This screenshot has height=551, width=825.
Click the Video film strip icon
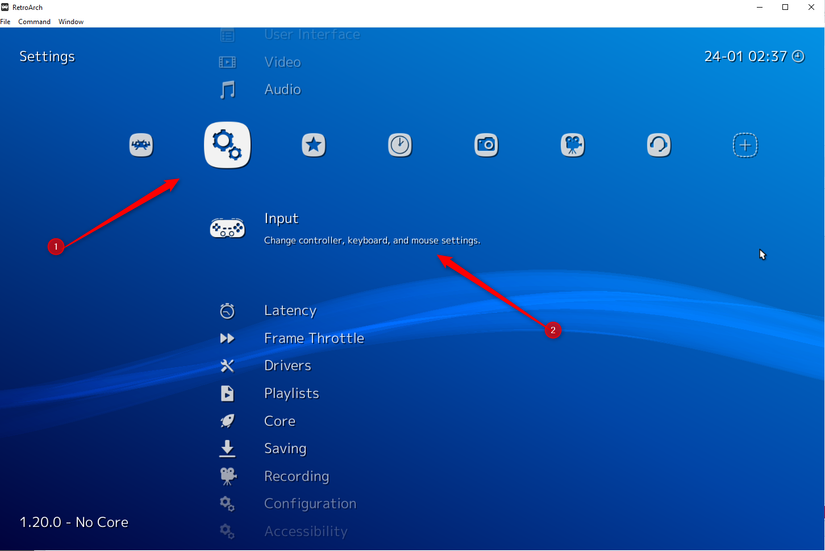(x=227, y=62)
